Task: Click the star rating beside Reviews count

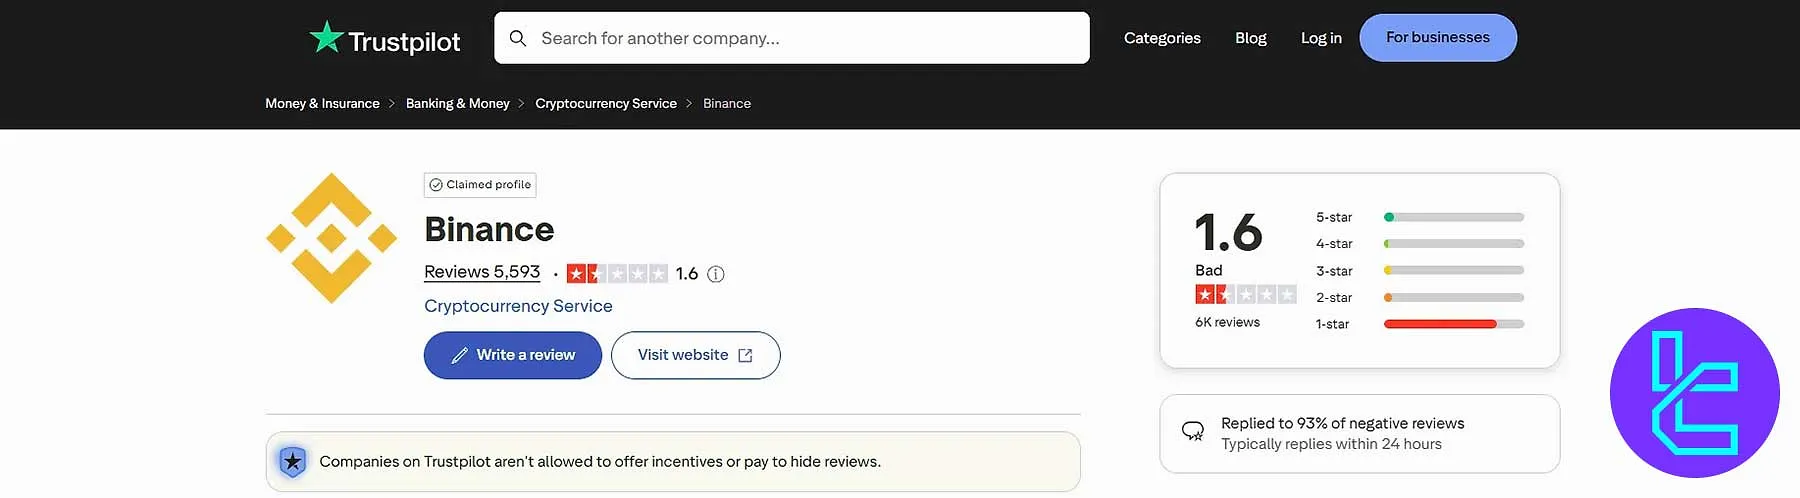Action: 616,274
